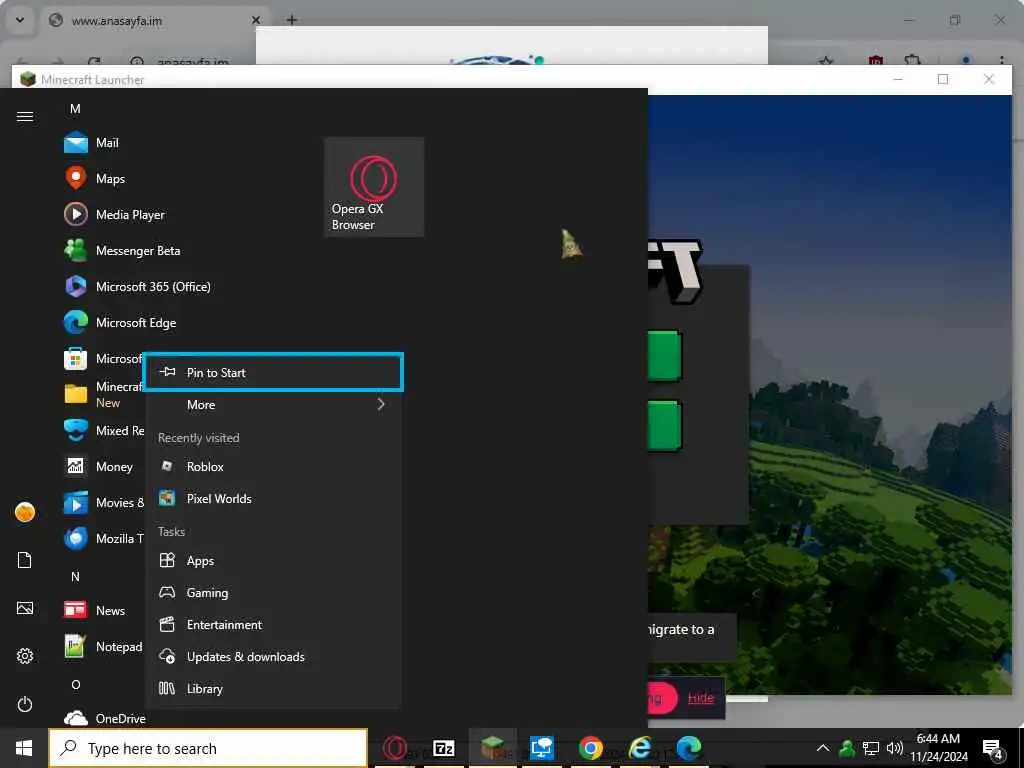Choose the Apps task
Image resolution: width=1024 pixels, height=768 pixels.
pyautogui.click(x=273, y=560)
